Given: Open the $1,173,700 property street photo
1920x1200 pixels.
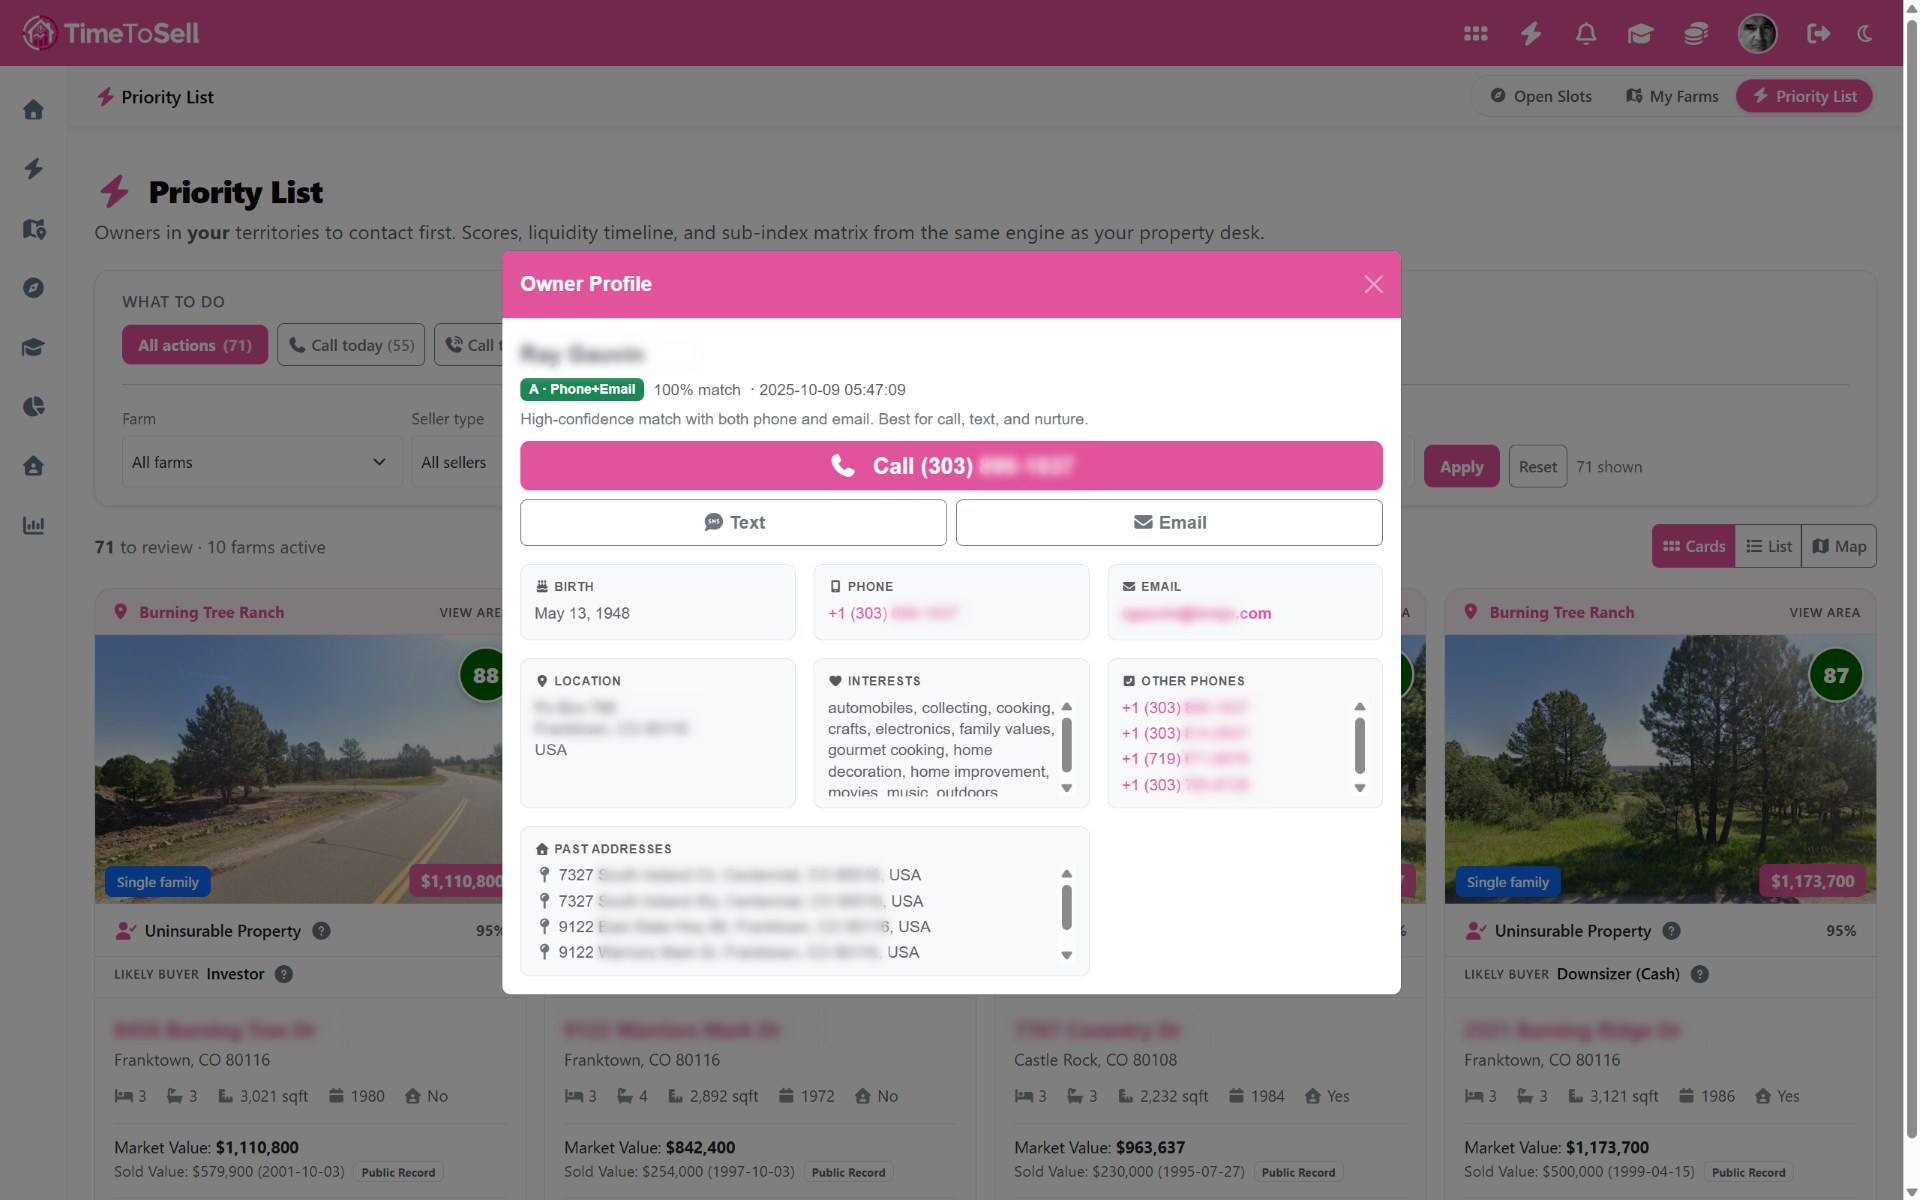Looking at the screenshot, I should click(x=1660, y=768).
